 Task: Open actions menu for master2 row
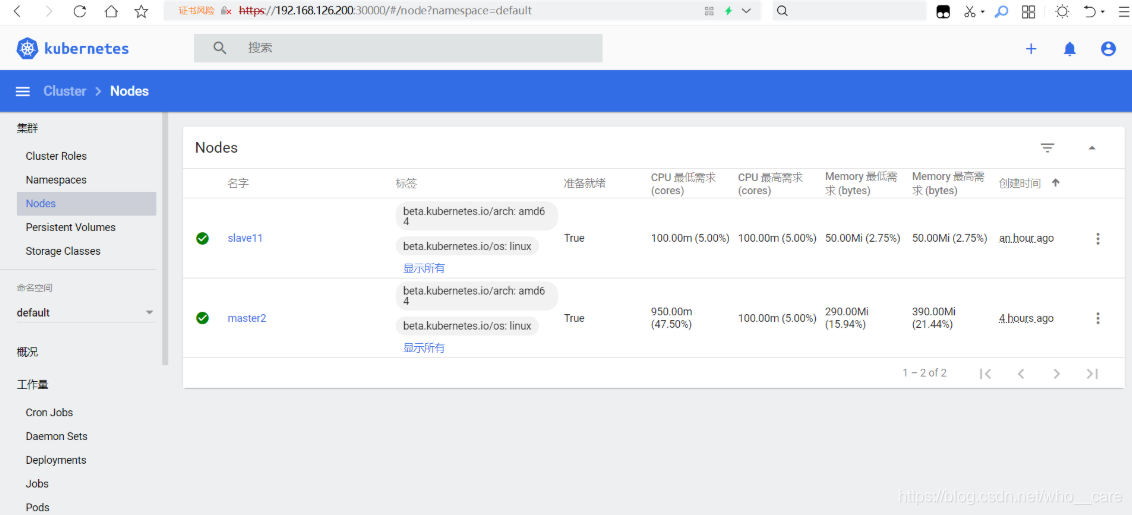[1097, 318]
